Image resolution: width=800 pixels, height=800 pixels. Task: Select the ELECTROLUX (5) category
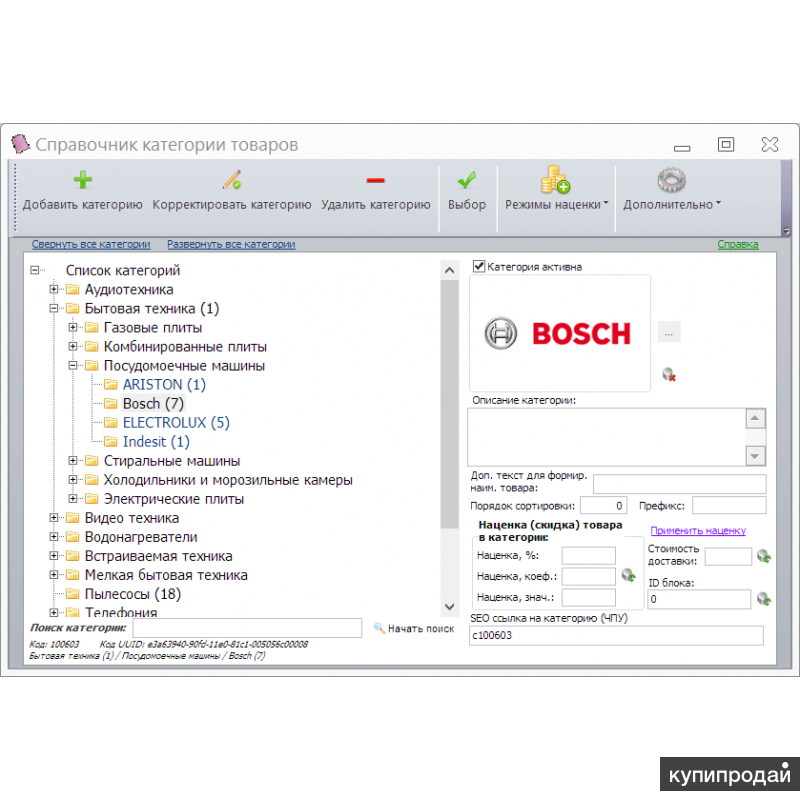(176, 423)
